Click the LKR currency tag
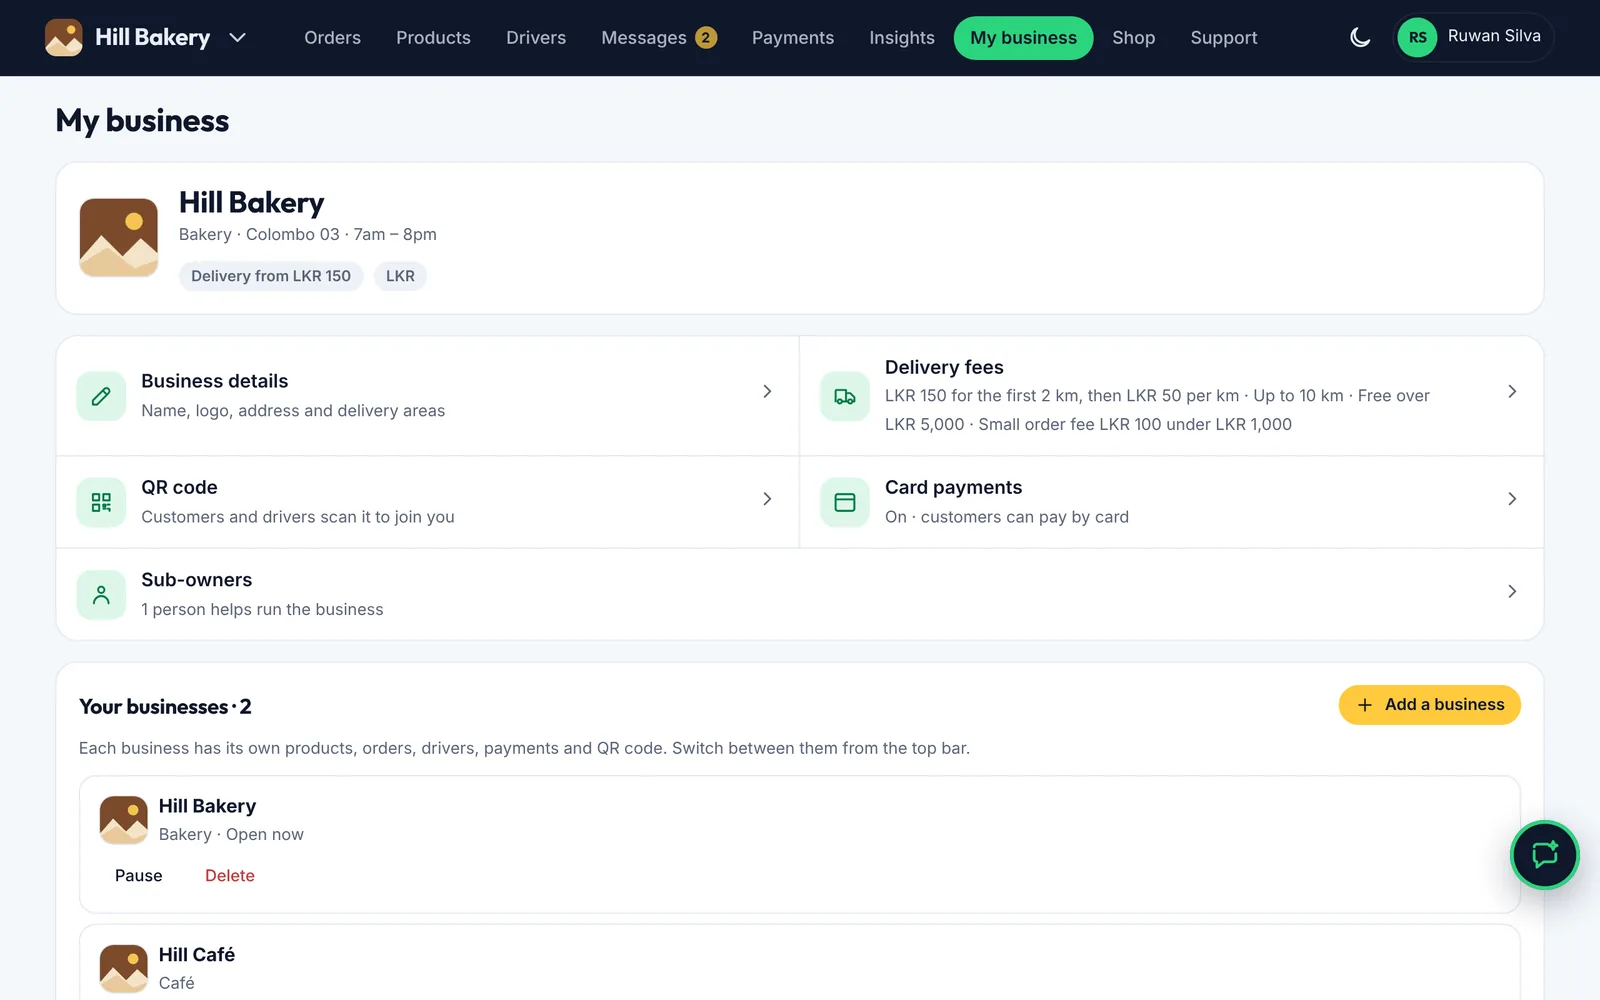Viewport: 1600px width, 1000px height. coord(400,276)
